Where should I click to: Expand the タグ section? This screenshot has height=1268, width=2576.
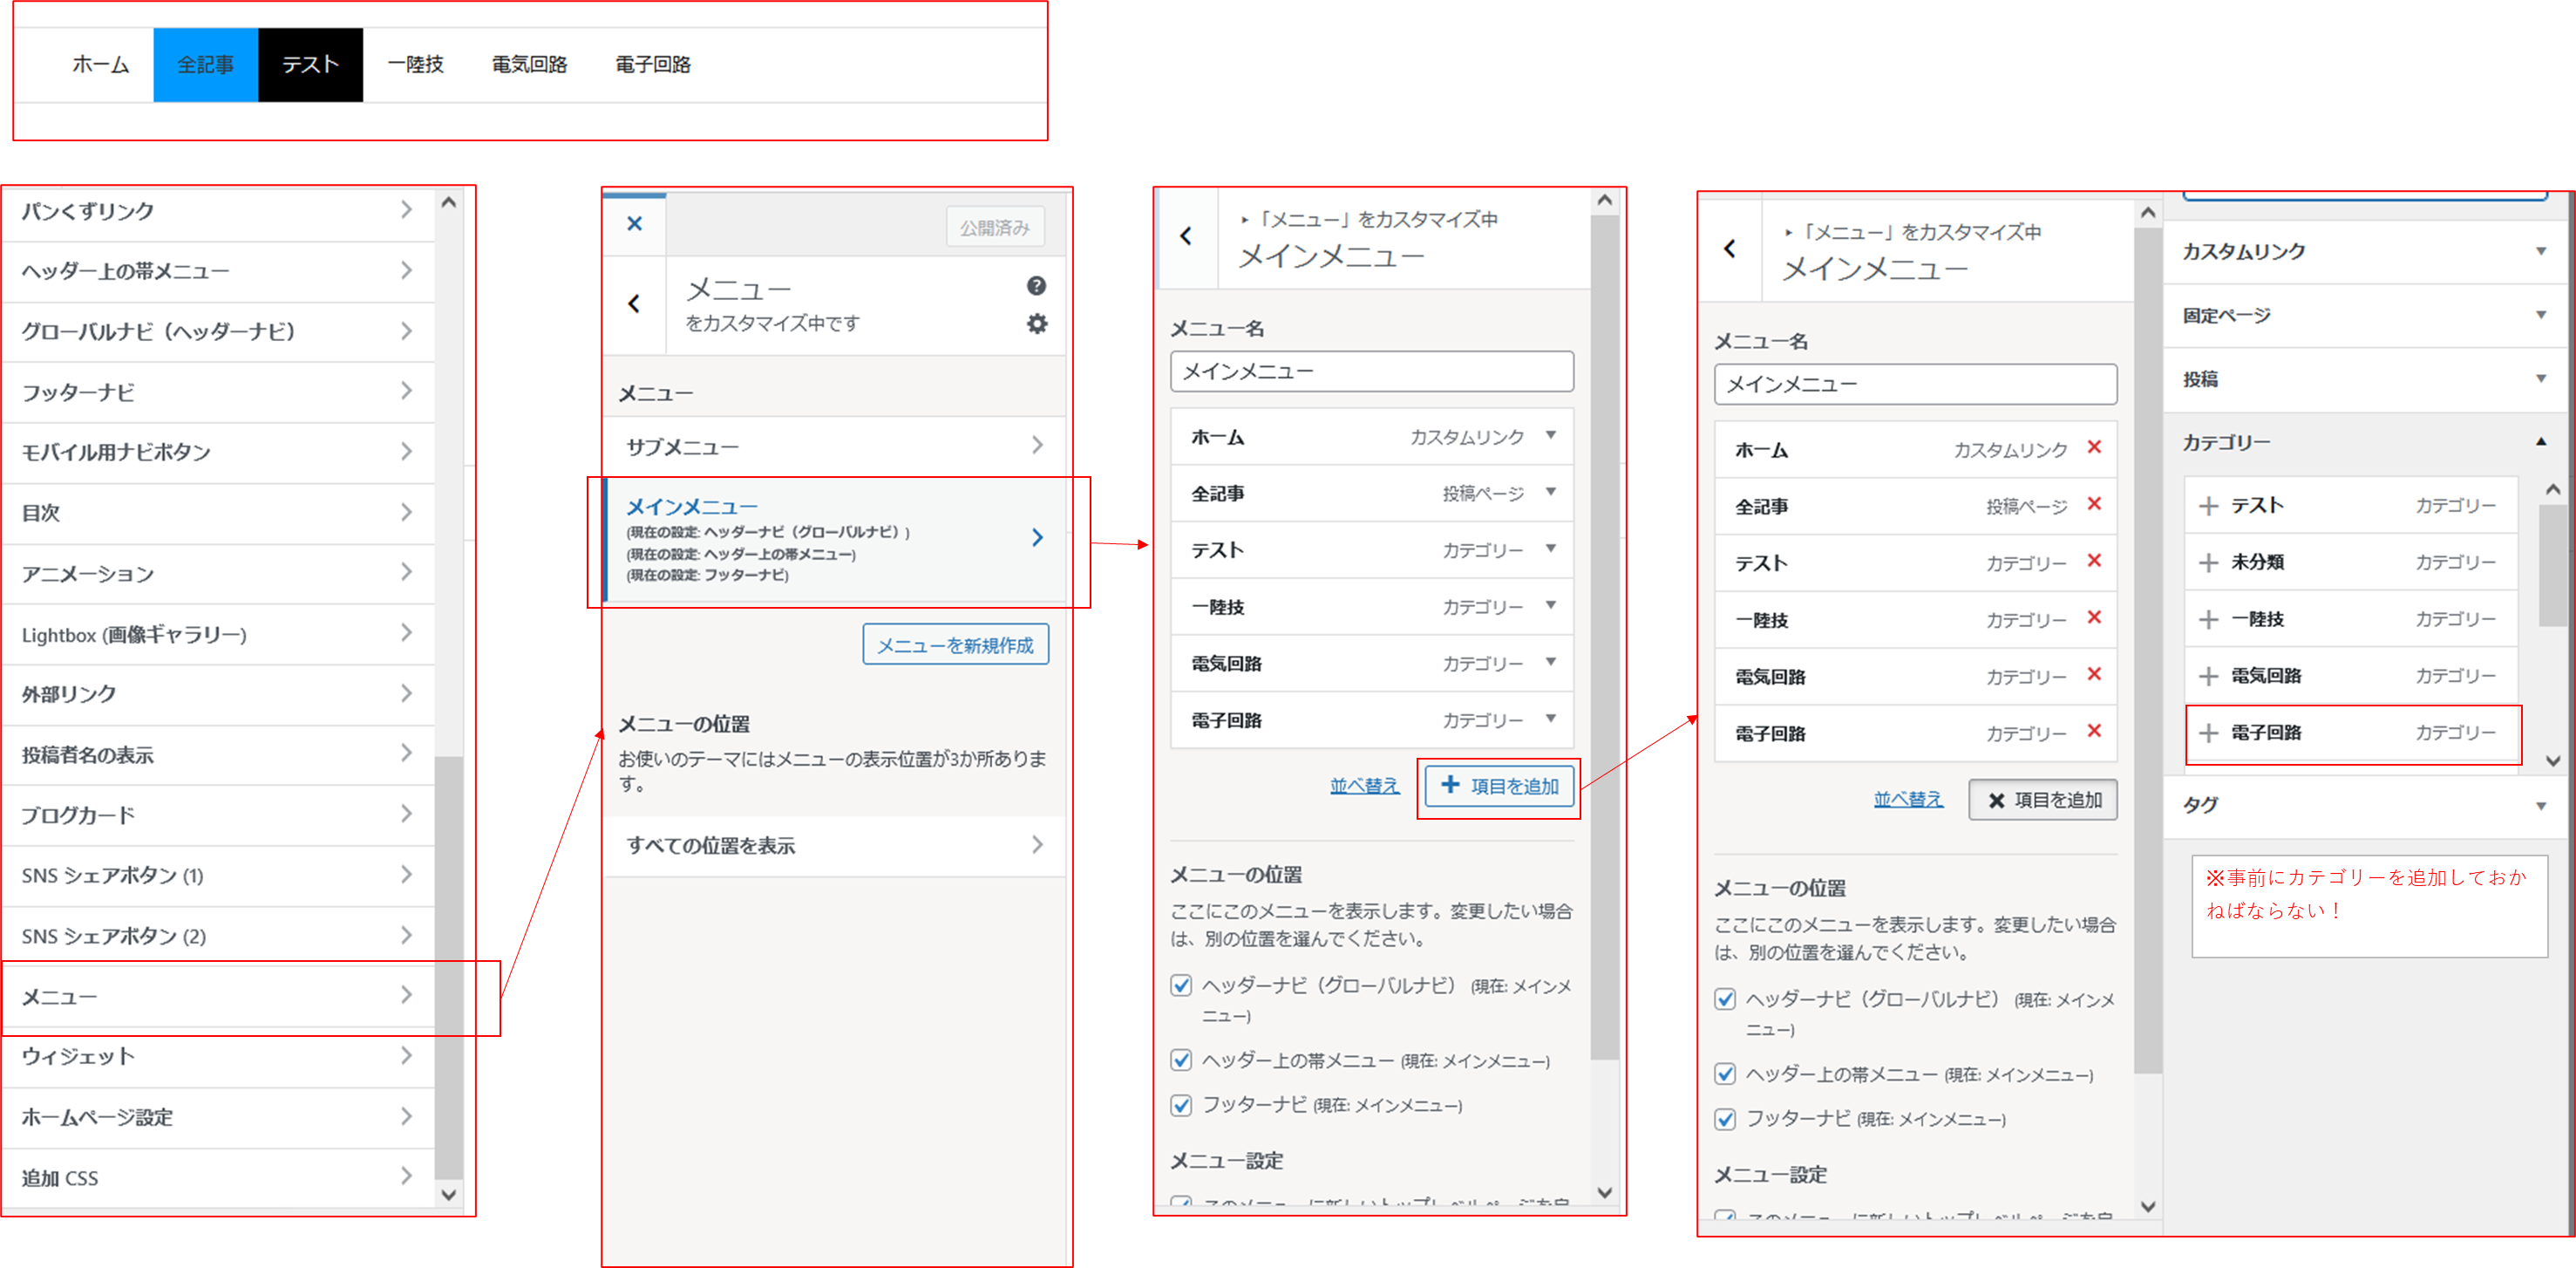[x=2541, y=805]
